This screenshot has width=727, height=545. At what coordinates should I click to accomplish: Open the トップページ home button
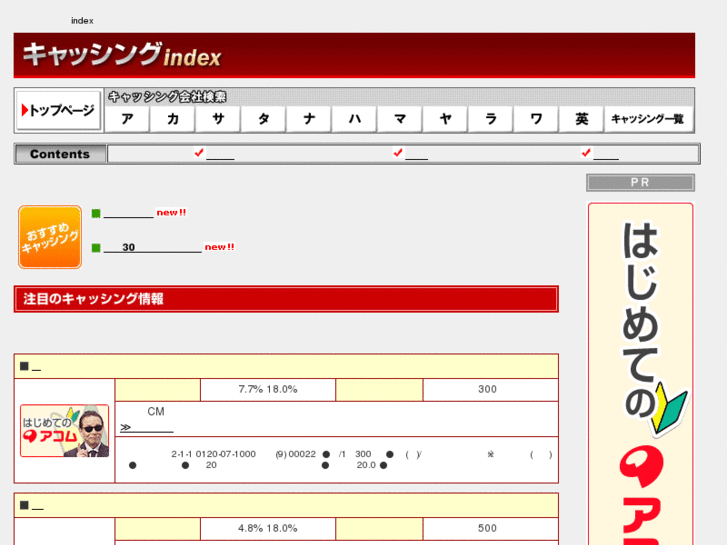click(x=58, y=110)
